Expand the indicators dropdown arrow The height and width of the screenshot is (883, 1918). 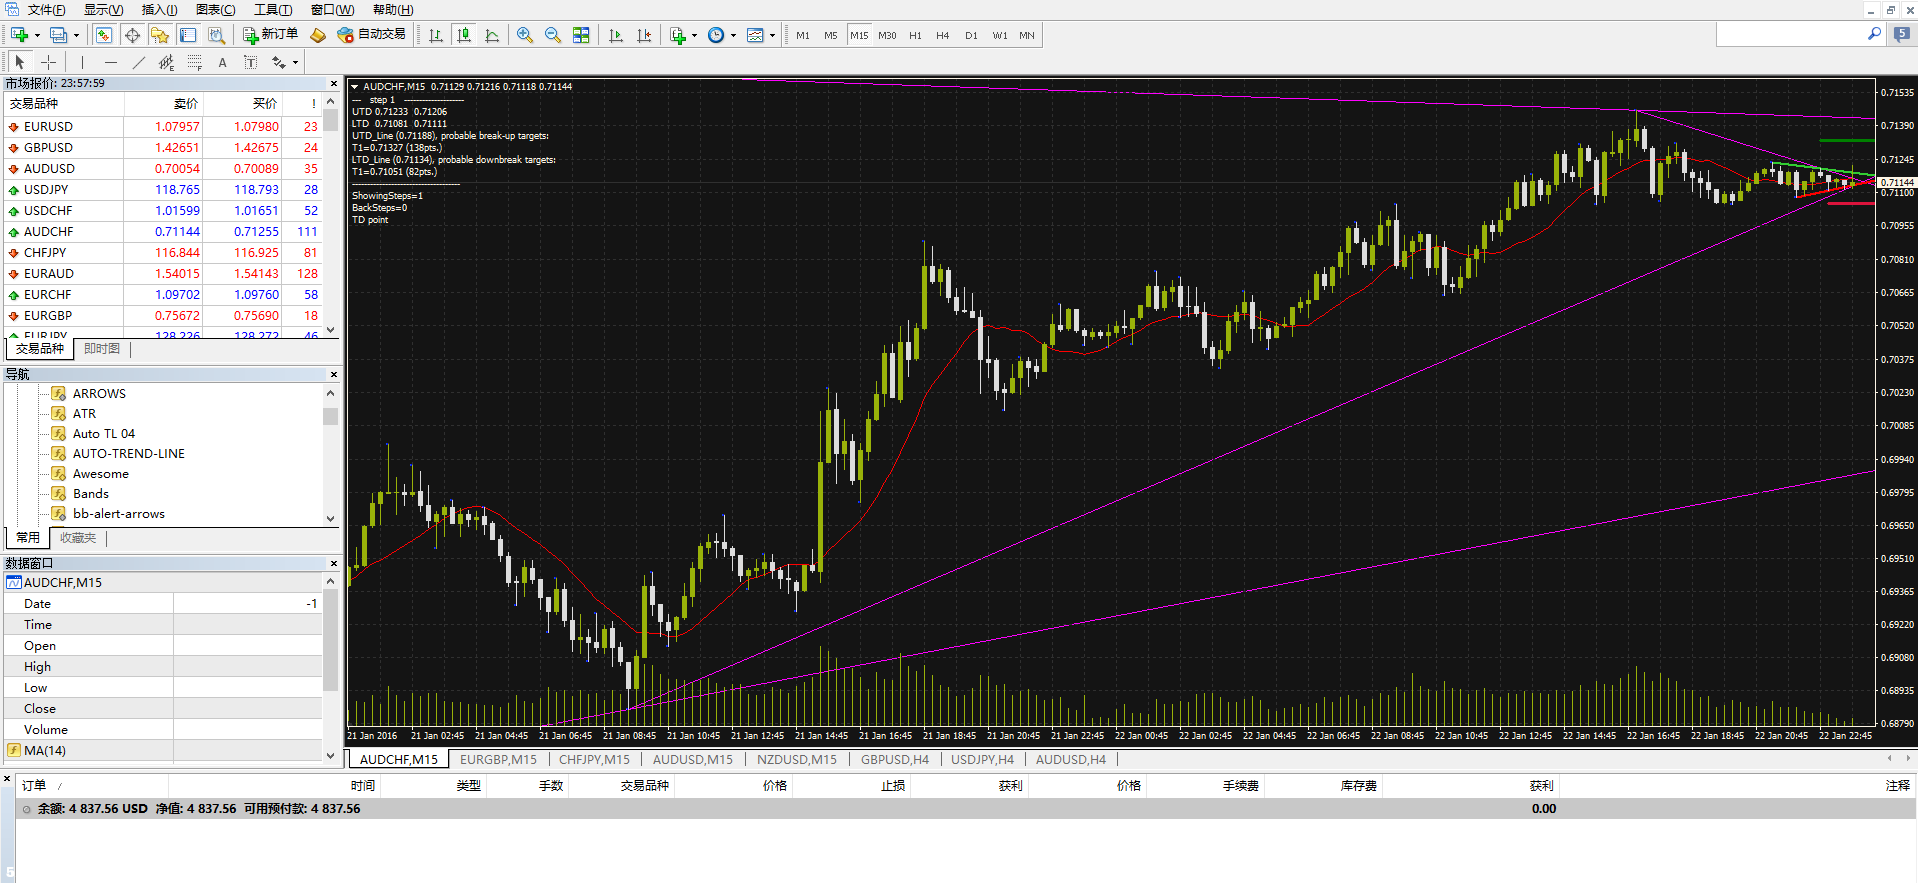click(x=694, y=35)
